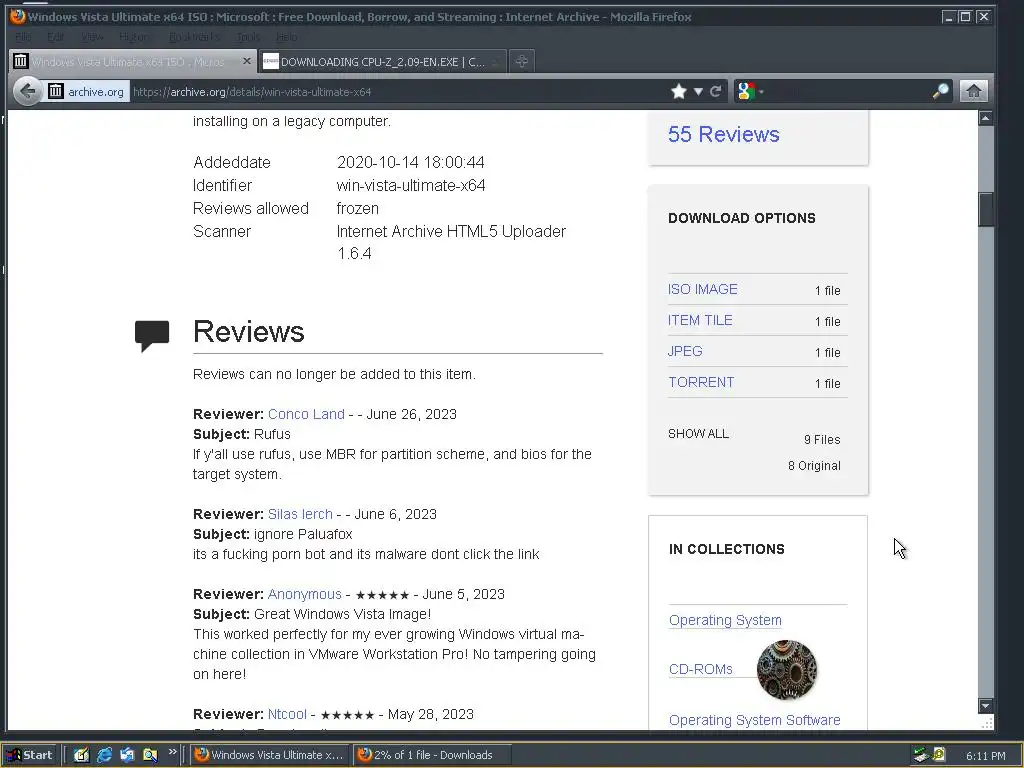This screenshot has width=1024, height=768.
Task: Open the Bookmarks menu
Action: tap(194, 37)
